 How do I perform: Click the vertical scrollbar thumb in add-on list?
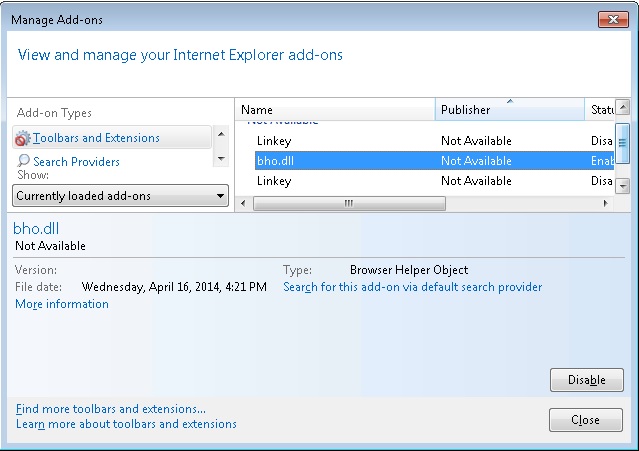point(622,143)
